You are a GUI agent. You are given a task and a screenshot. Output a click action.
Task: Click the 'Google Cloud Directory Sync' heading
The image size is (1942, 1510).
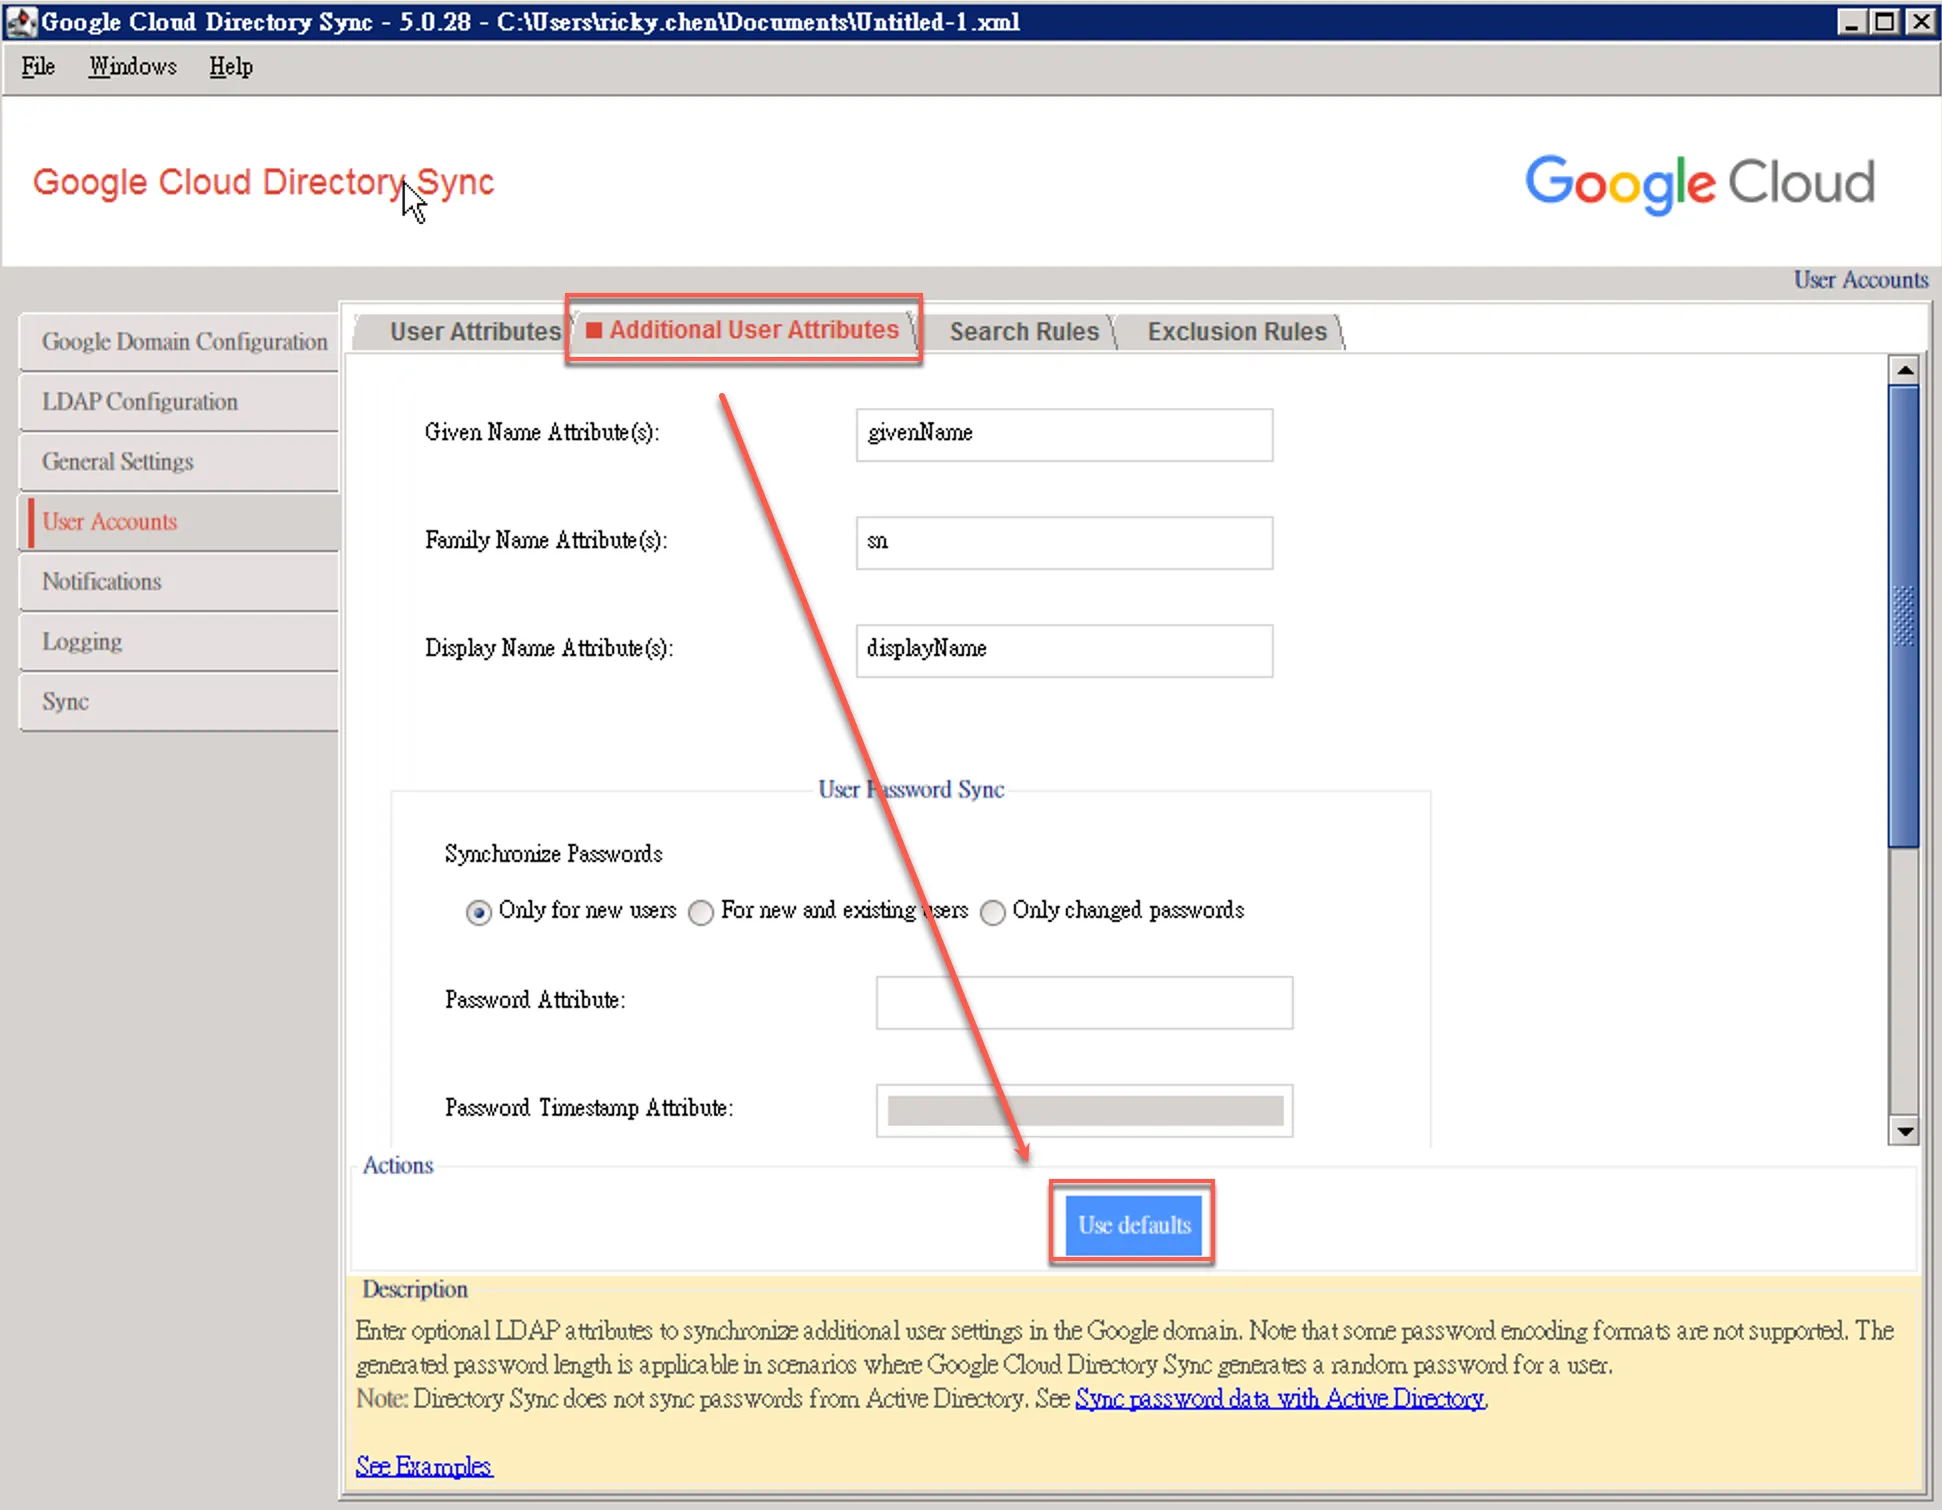[264, 183]
